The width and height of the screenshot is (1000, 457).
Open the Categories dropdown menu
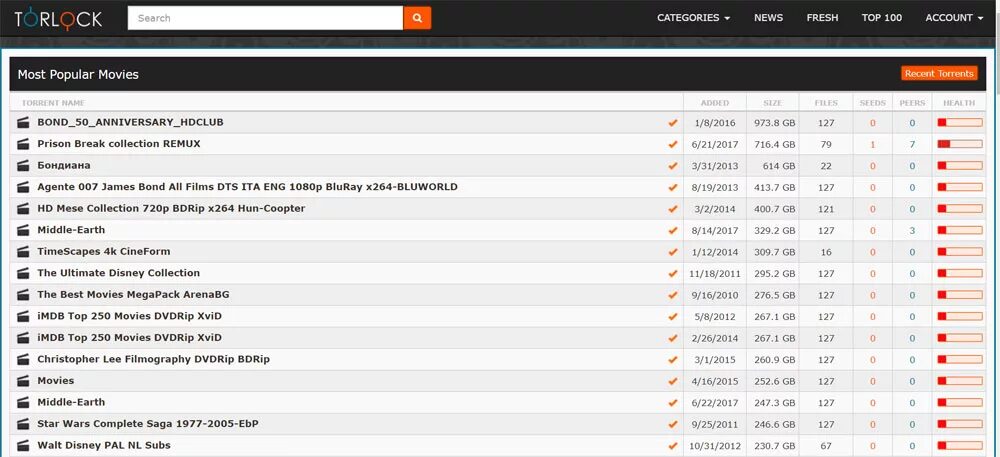pos(693,18)
